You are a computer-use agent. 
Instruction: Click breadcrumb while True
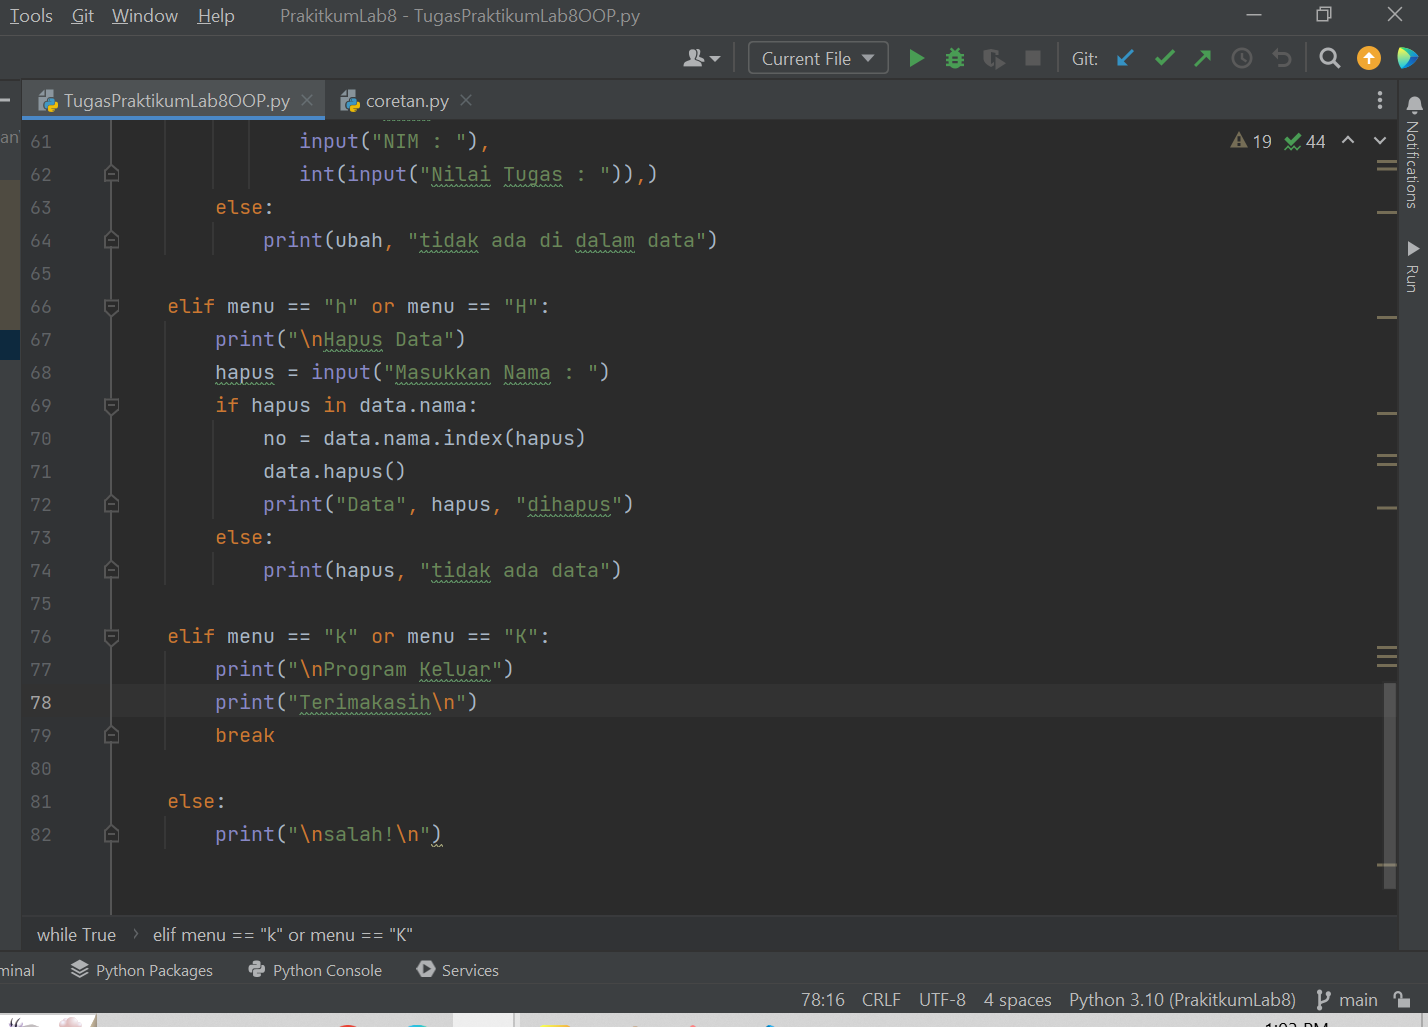[76, 935]
